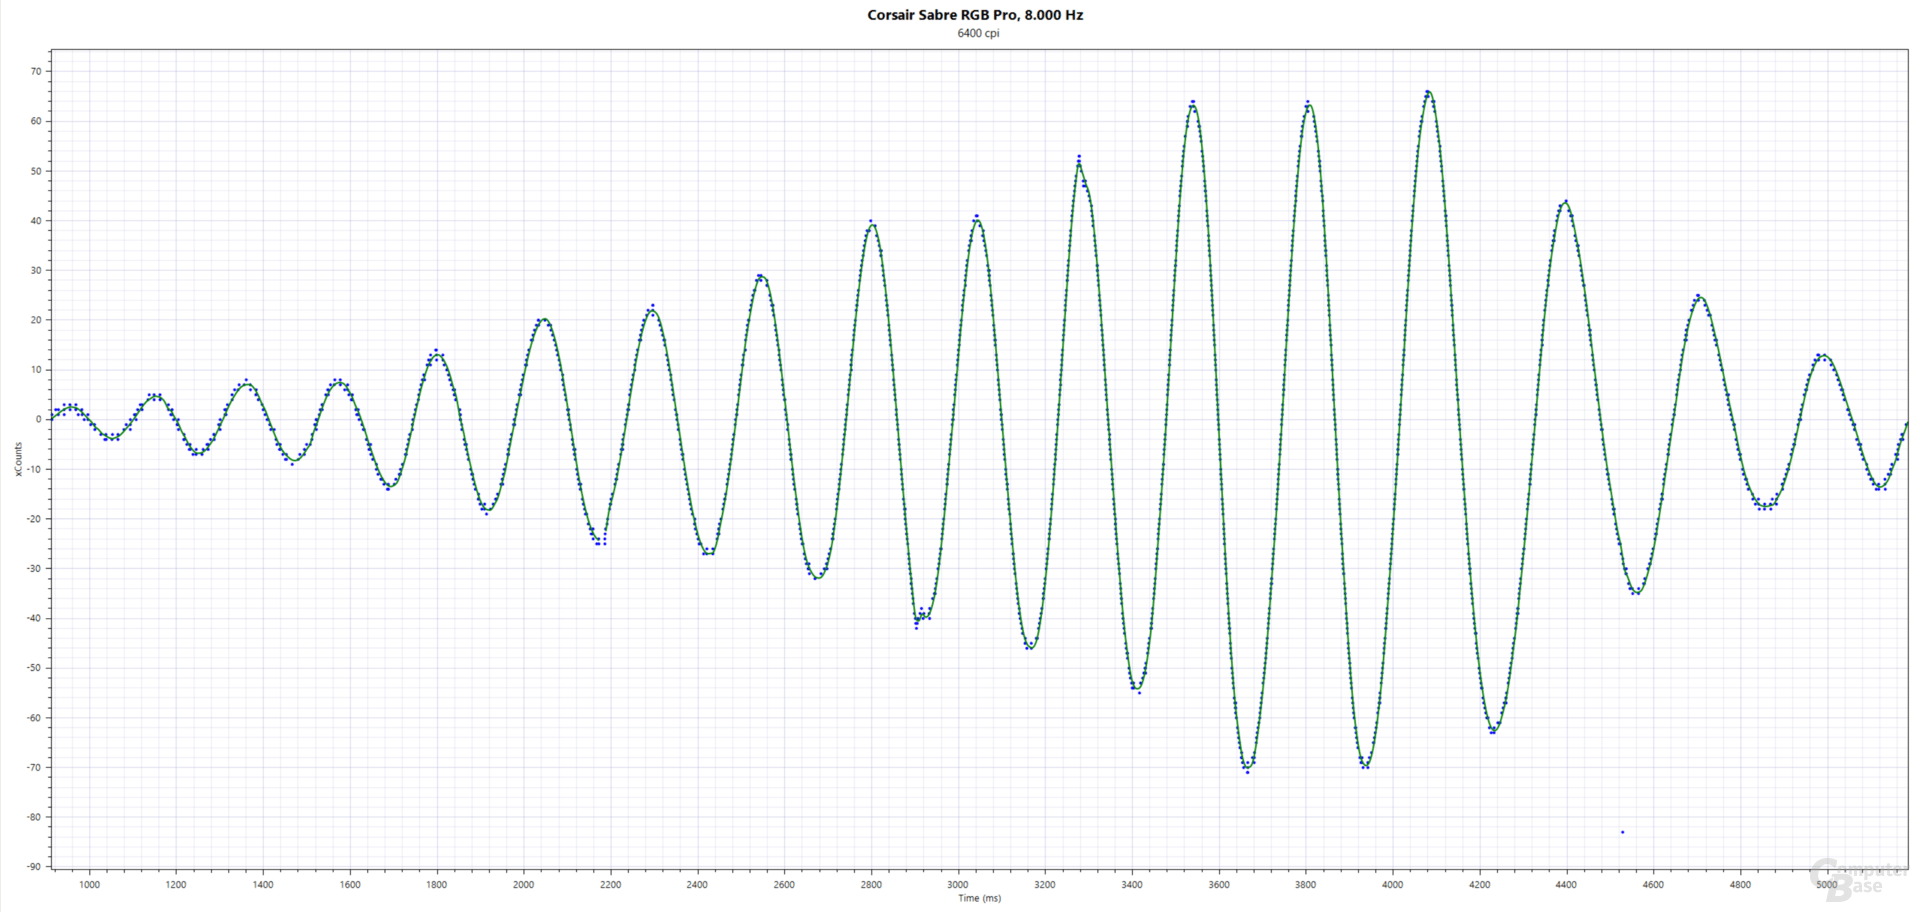The width and height of the screenshot is (1920, 912).
Task: Pick the 50 label on xCounts axis
Action: point(36,171)
